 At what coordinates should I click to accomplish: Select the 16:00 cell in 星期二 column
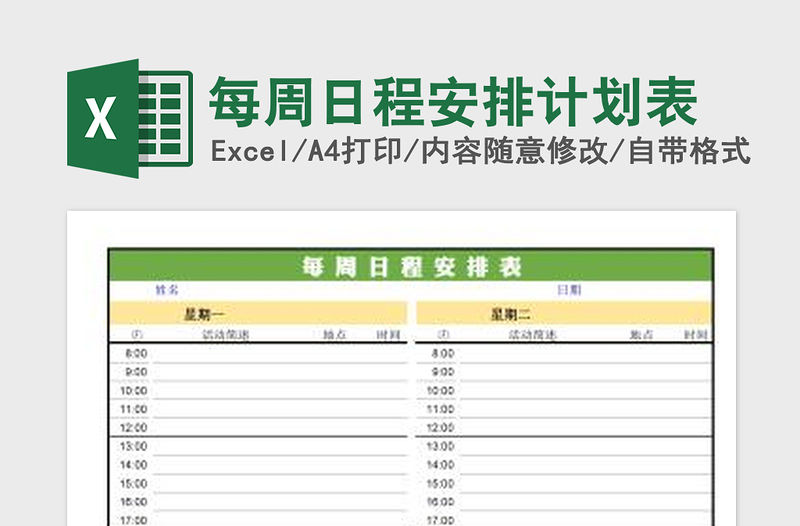(x=440, y=502)
